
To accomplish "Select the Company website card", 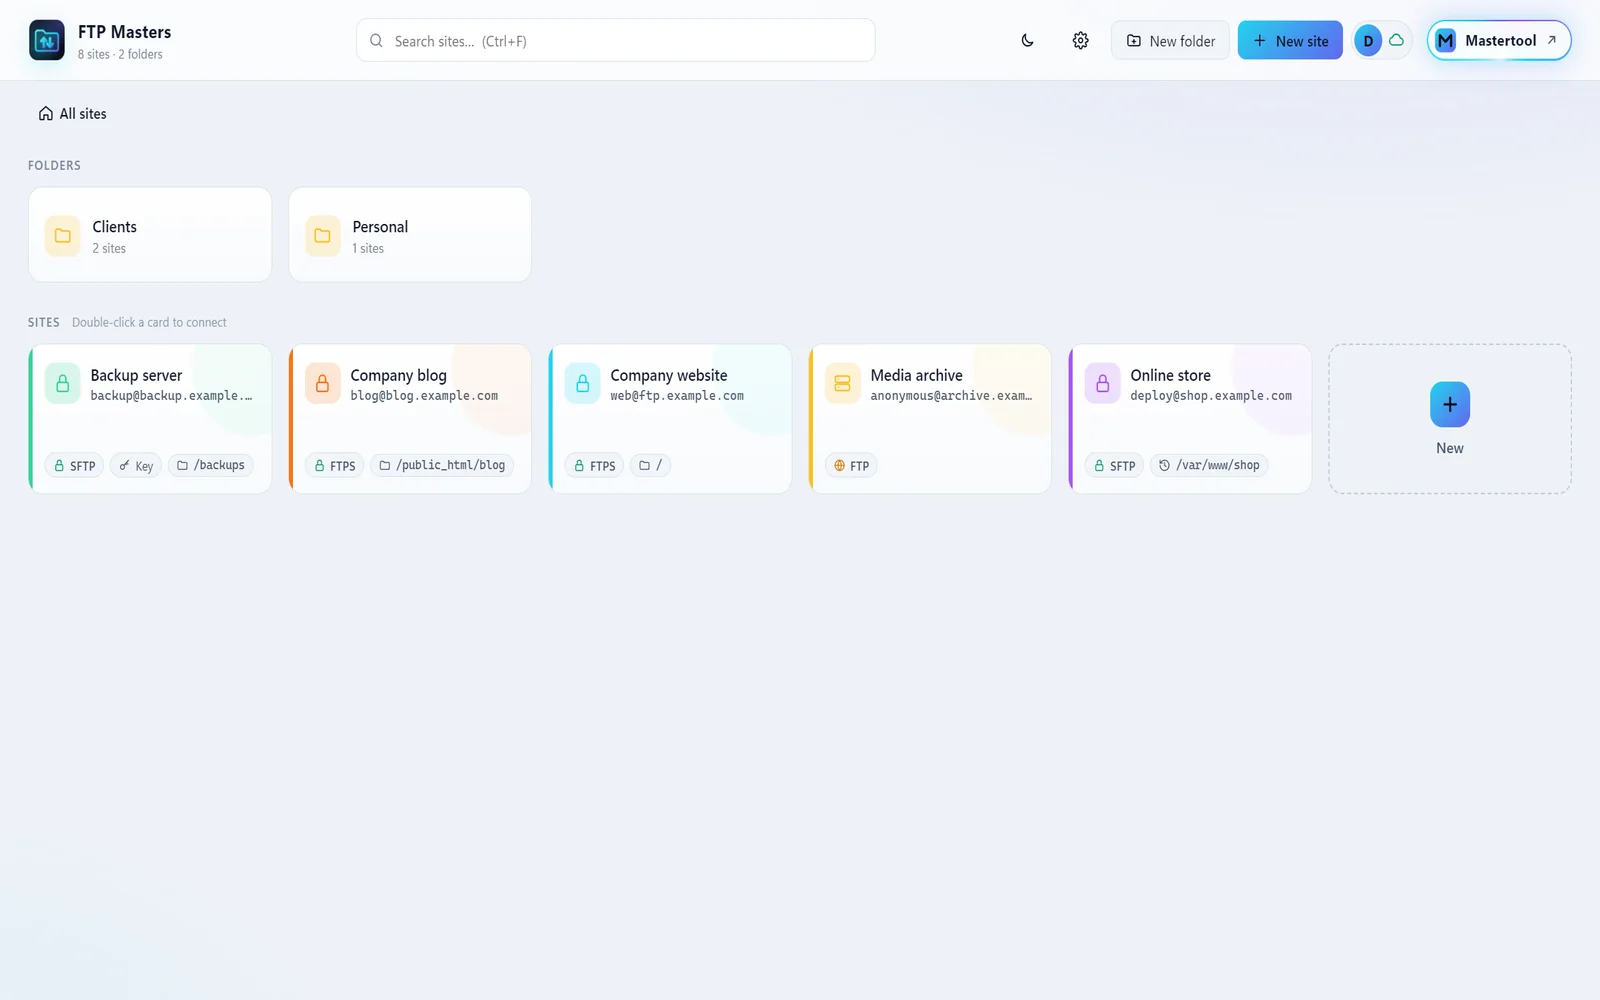I will pyautogui.click(x=670, y=419).
